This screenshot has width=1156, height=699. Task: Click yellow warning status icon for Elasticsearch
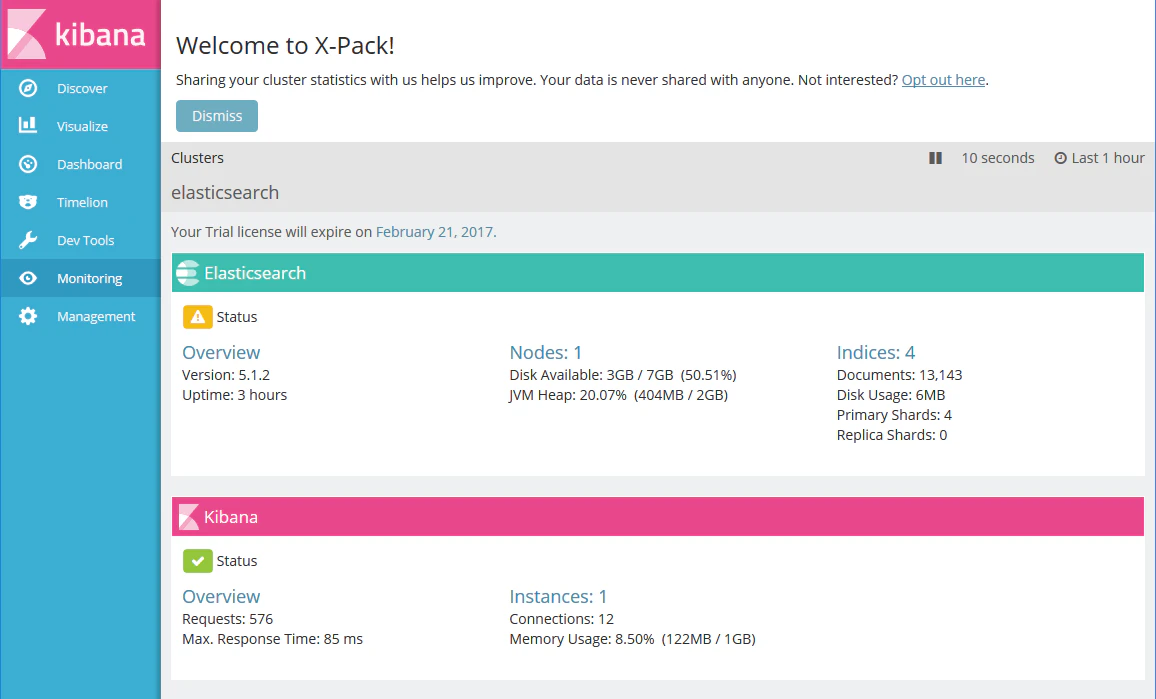(198, 316)
